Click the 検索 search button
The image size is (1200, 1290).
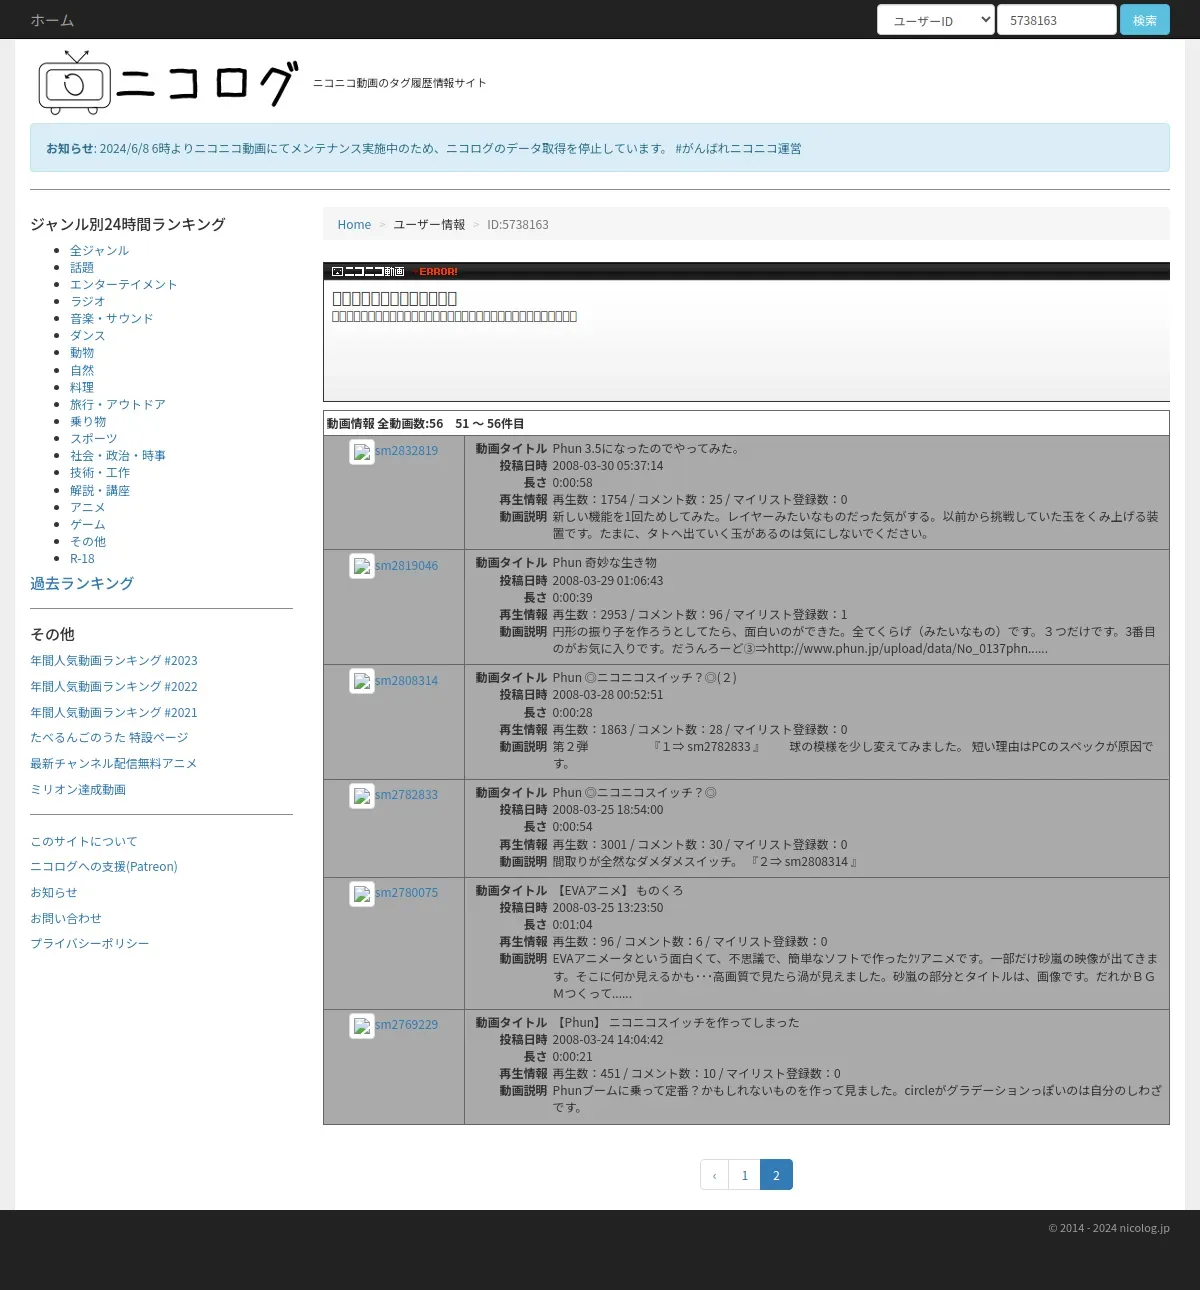coord(1145,20)
